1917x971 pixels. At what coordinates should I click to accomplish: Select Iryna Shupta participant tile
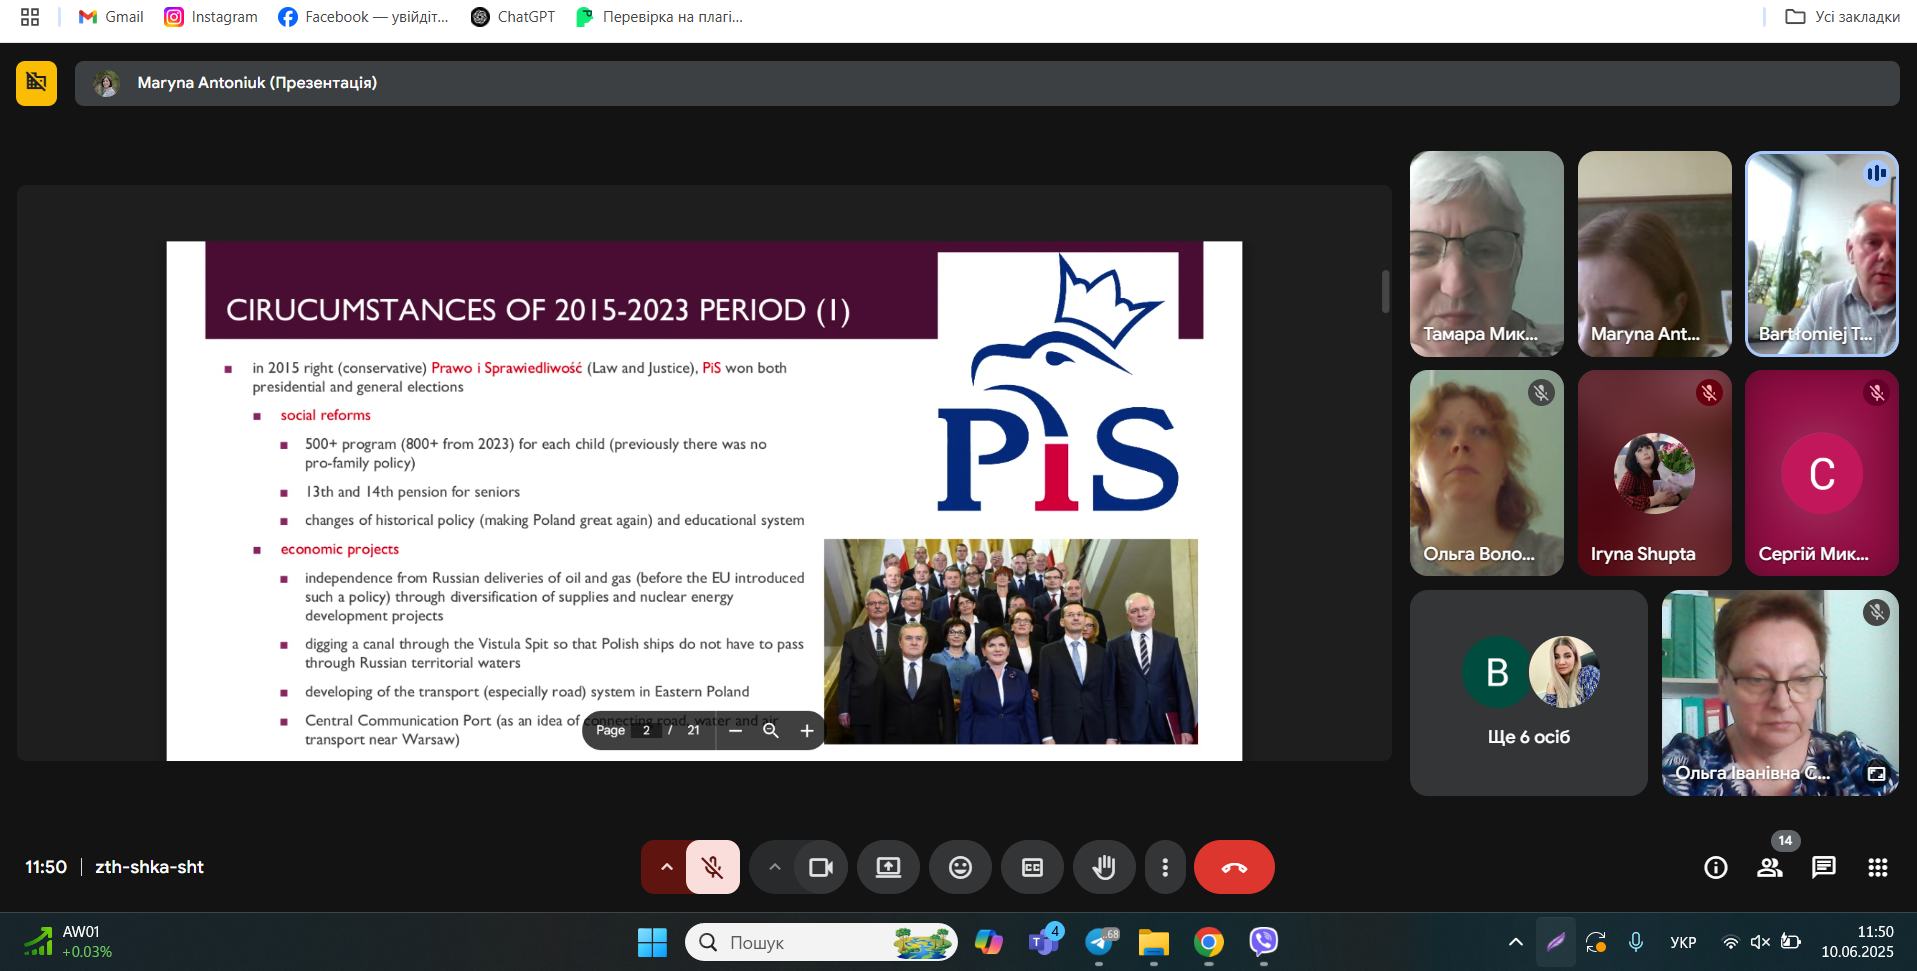point(1654,473)
